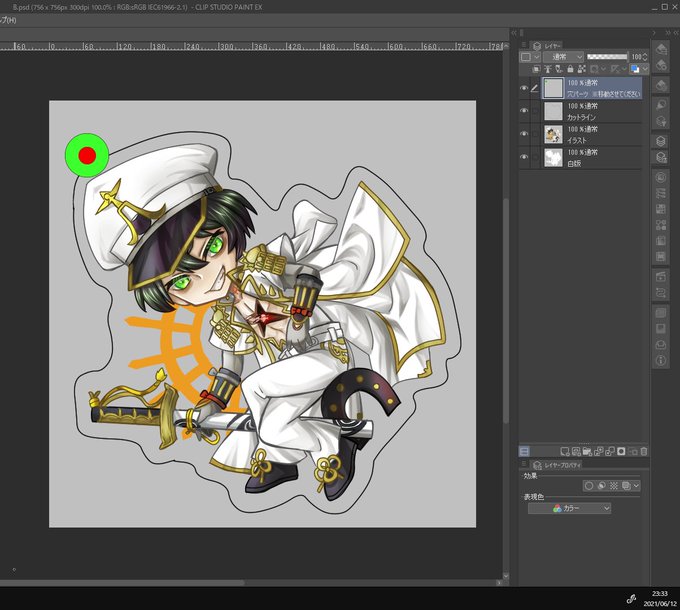Click pen edit indicator on 穴パーツ layer
680x610 pixels.
point(535,88)
